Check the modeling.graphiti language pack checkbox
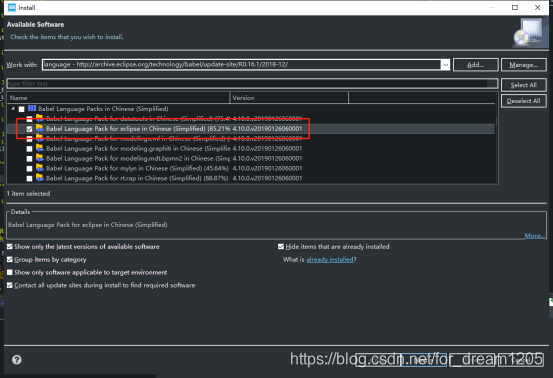 [x=29, y=149]
